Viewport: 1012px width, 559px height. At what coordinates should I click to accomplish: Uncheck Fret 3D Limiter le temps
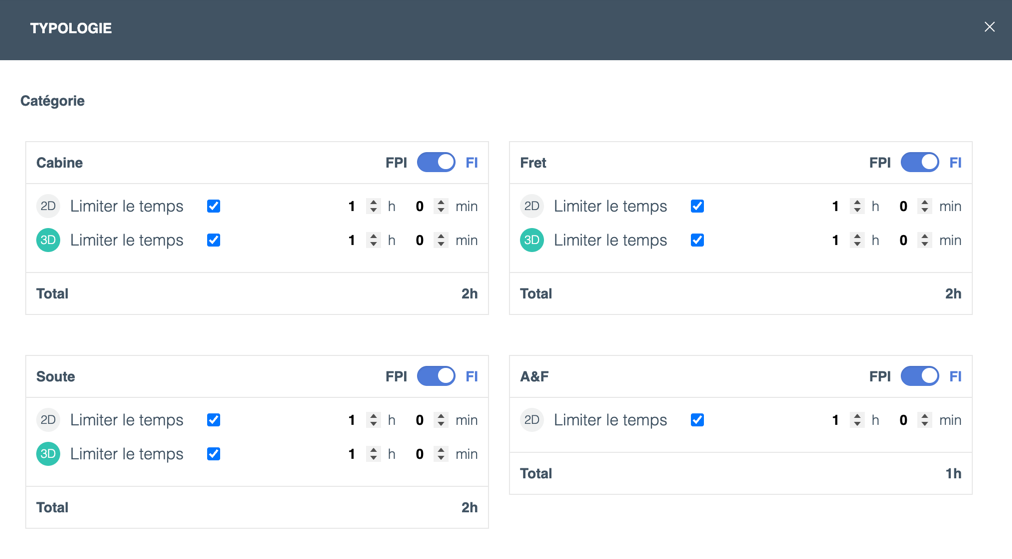[697, 240]
